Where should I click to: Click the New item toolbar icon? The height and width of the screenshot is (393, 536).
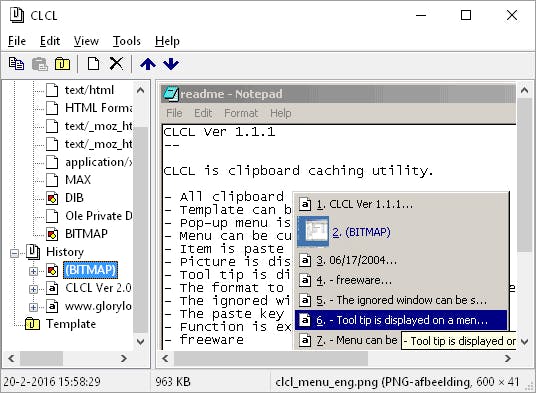93,64
